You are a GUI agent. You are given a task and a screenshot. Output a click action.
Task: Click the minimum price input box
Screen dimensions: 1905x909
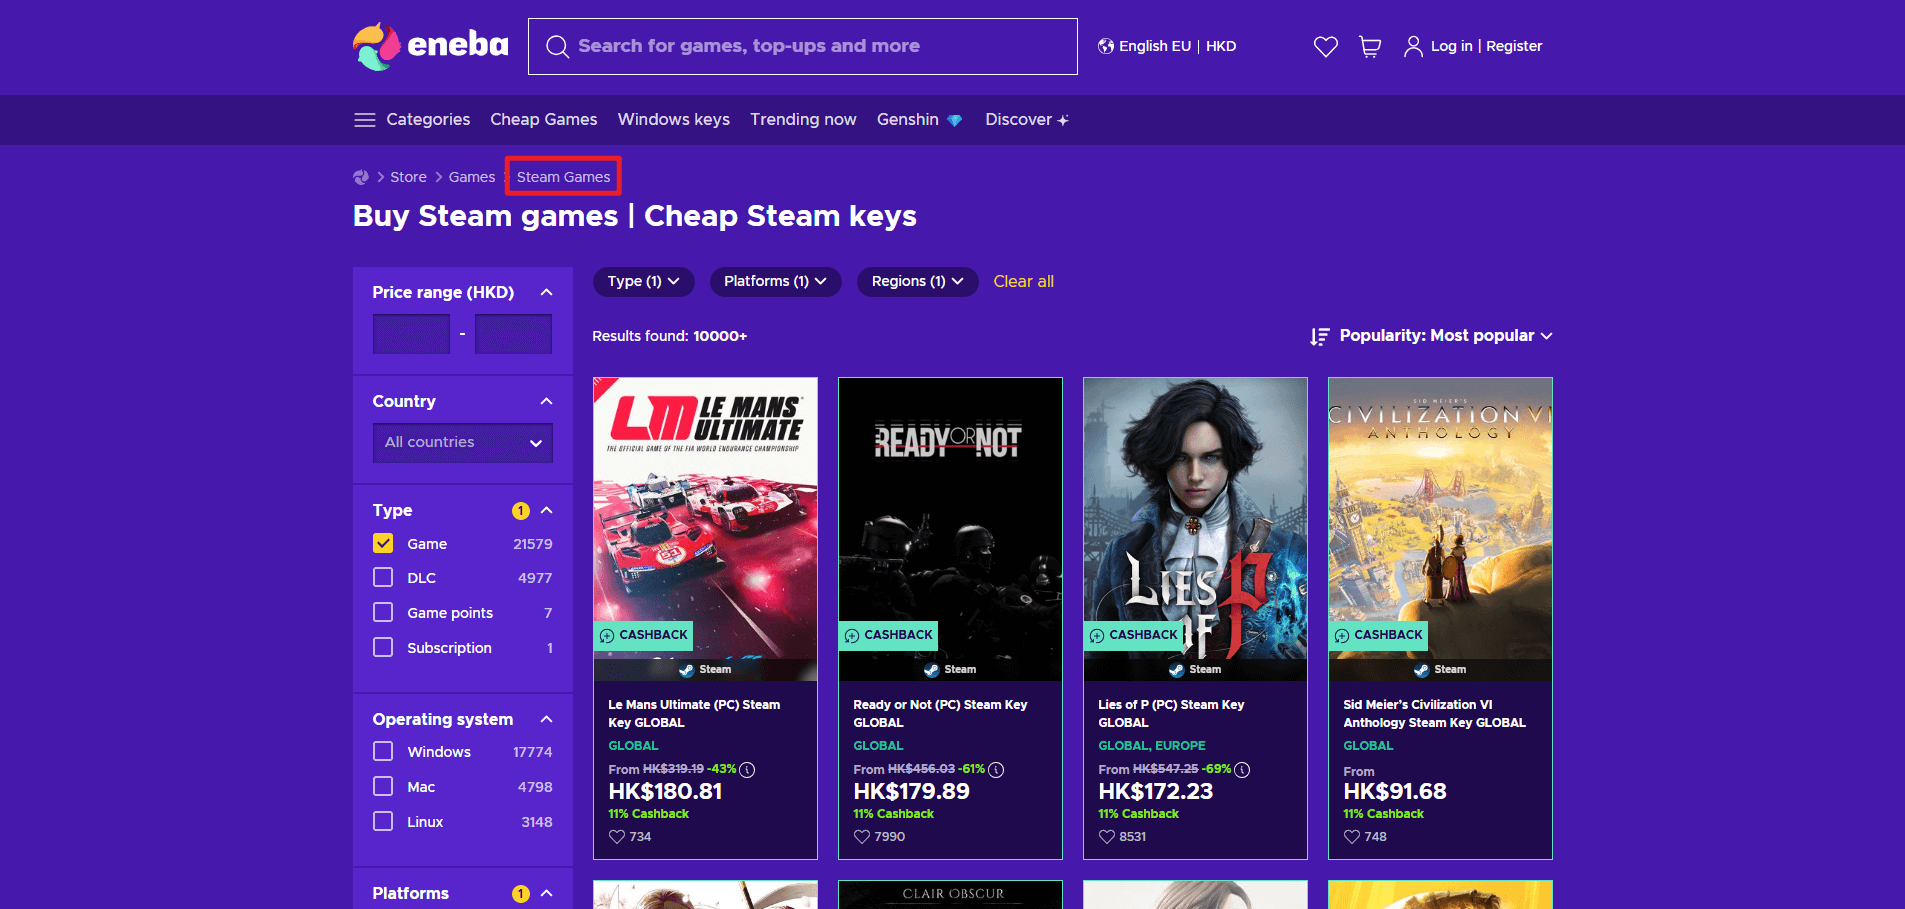coord(411,334)
